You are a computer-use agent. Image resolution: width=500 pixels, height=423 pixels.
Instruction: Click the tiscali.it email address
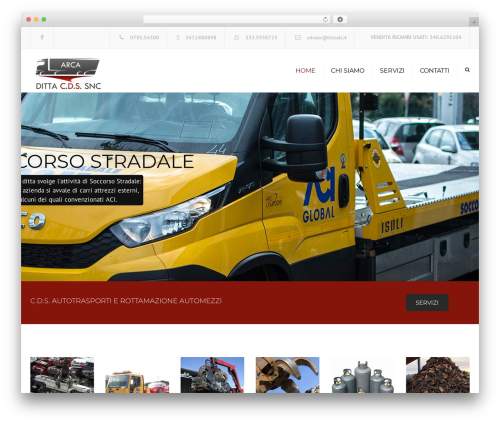(327, 37)
